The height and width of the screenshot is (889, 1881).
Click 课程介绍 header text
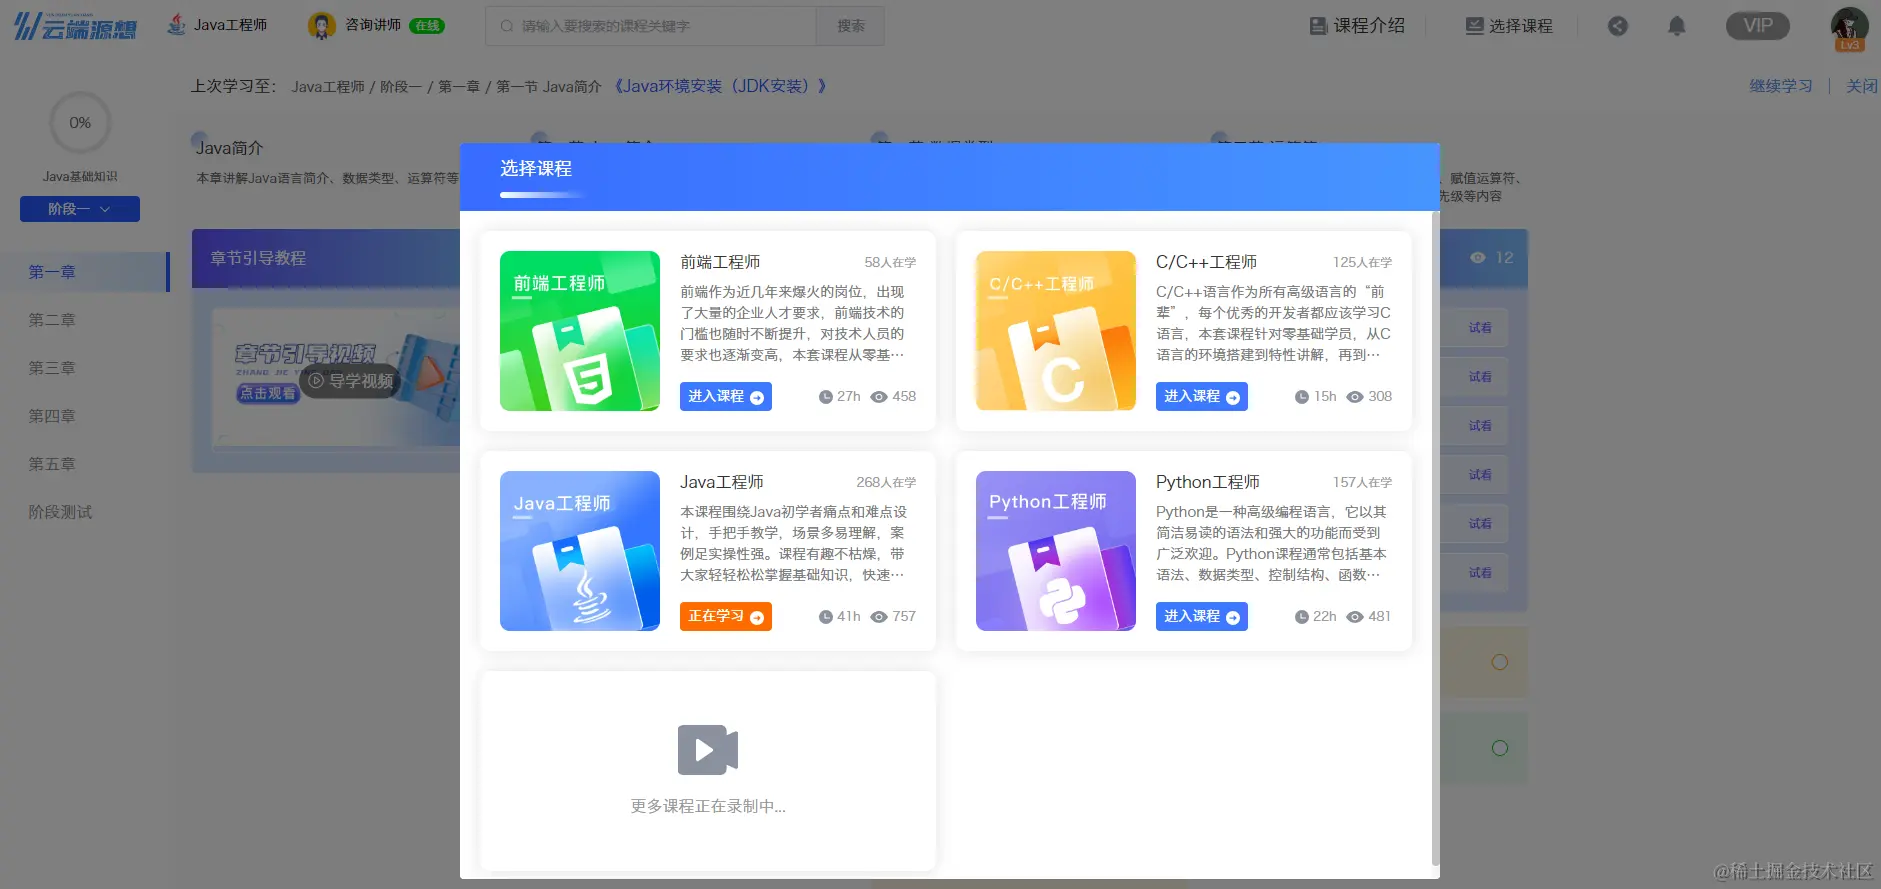click(1369, 26)
